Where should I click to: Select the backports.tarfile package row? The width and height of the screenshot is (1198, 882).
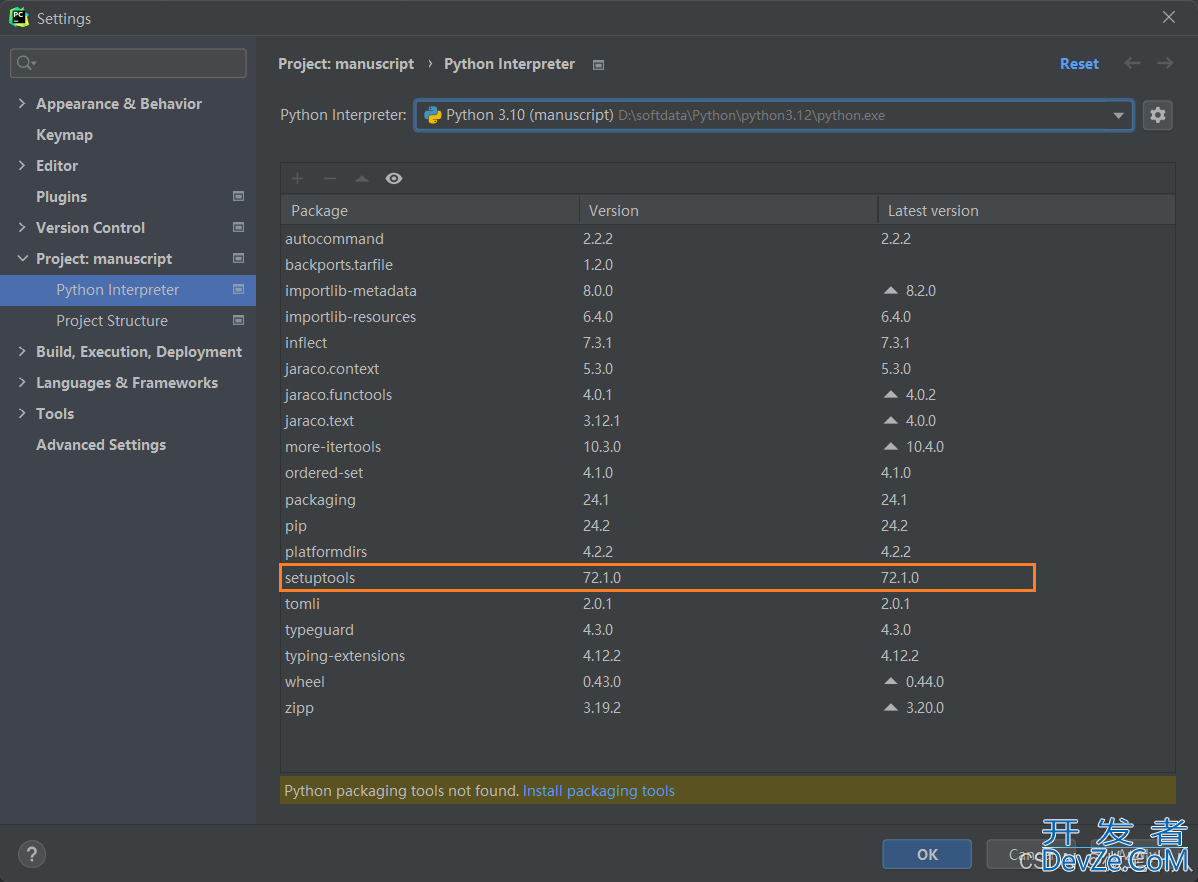[x=727, y=264]
